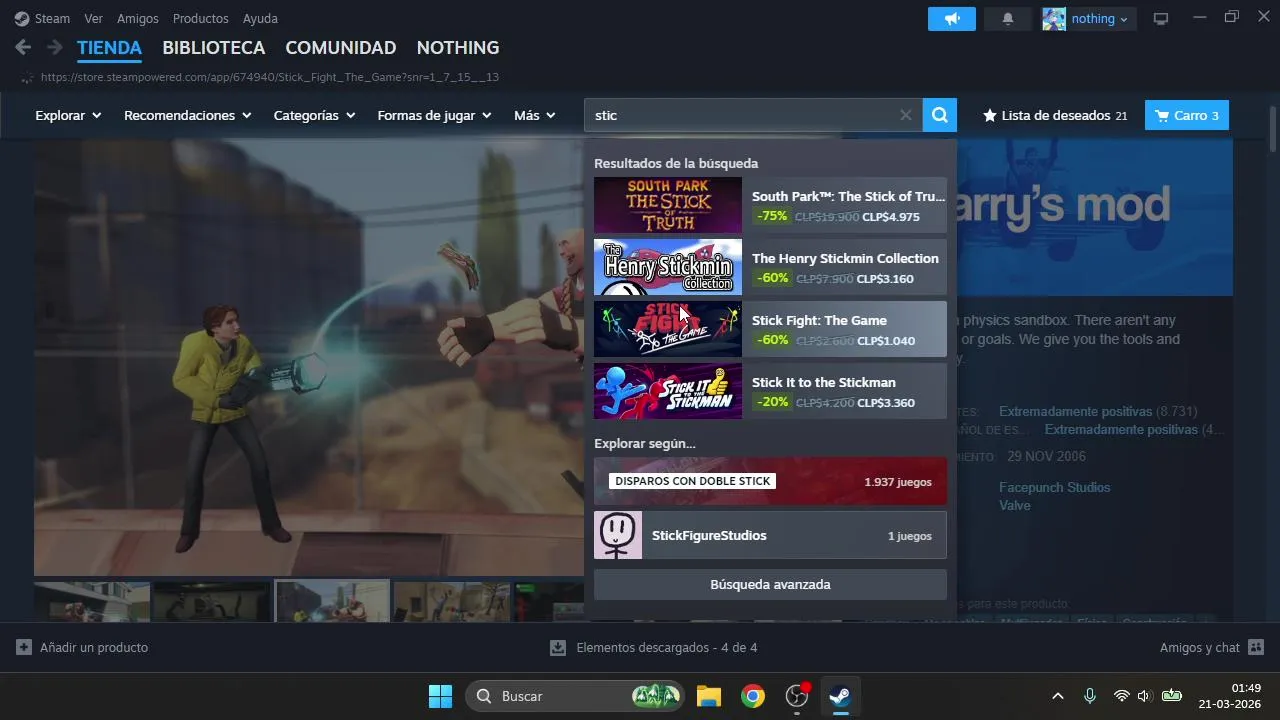Expand the Categorías dropdown
Screen dimensions: 1280x720
[314, 115]
